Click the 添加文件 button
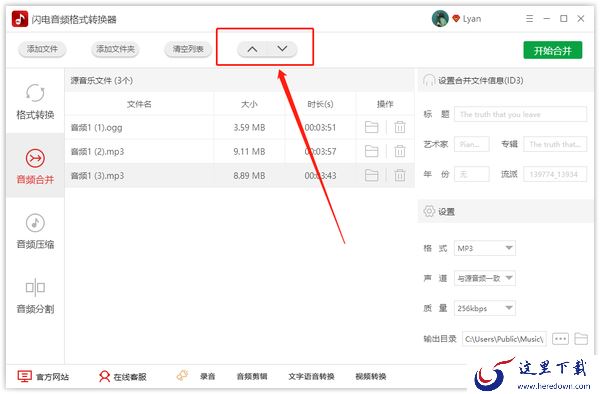 click(x=42, y=49)
